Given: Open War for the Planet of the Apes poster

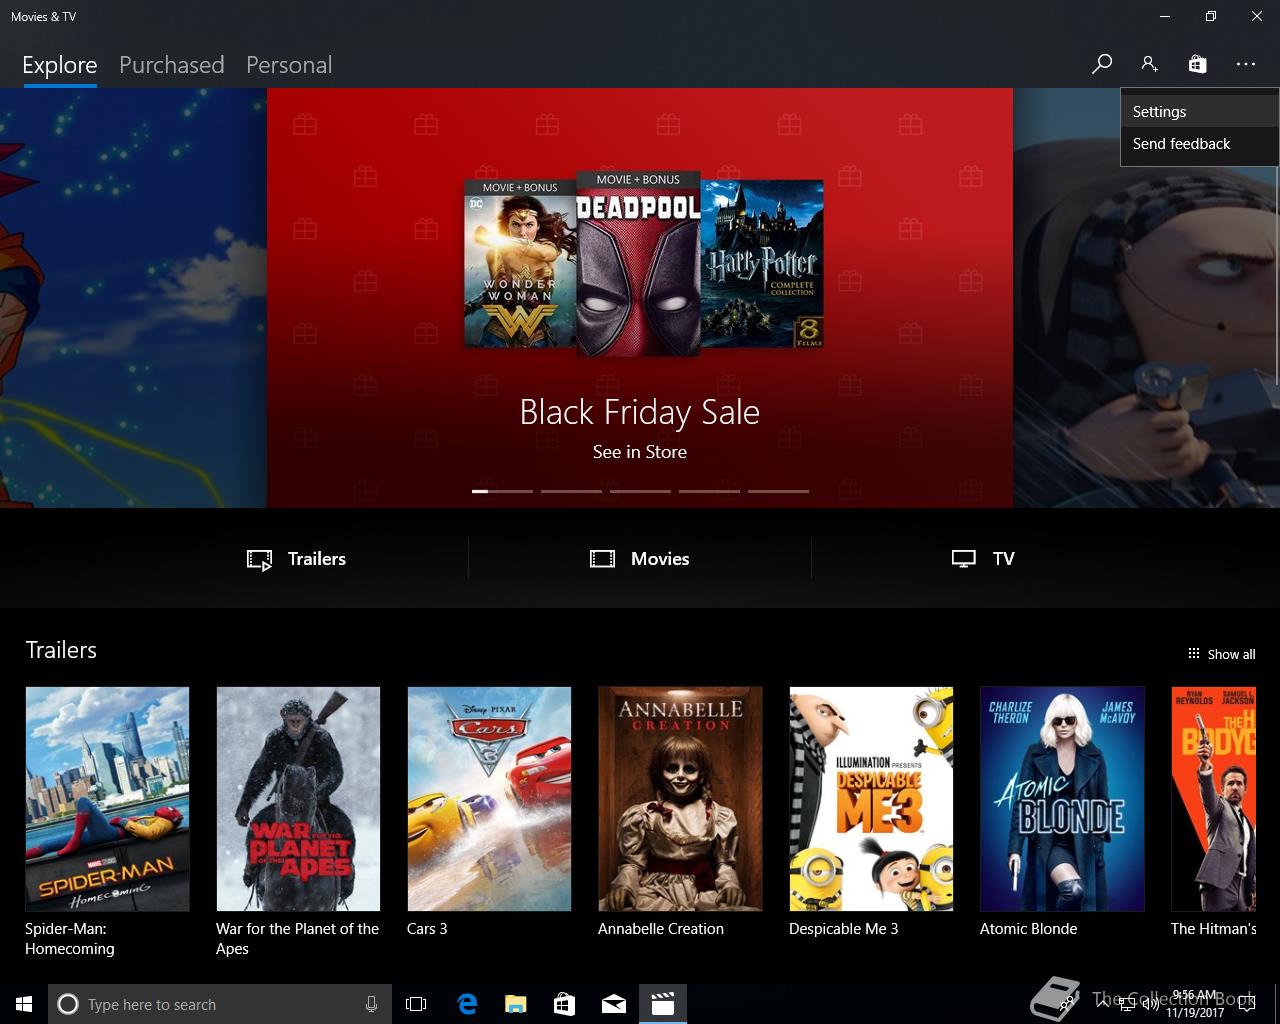Looking at the screenshot, I should pos(298,799).
